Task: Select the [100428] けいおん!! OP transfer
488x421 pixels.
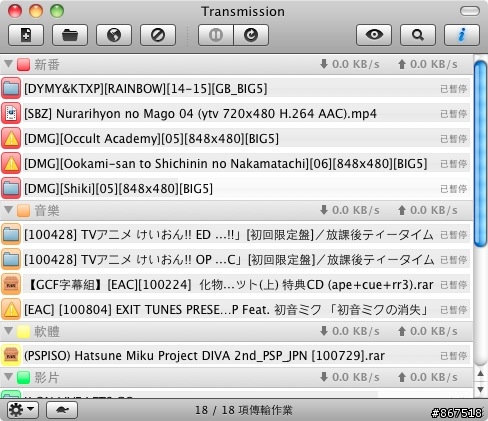Action: [x=235, y=260]
